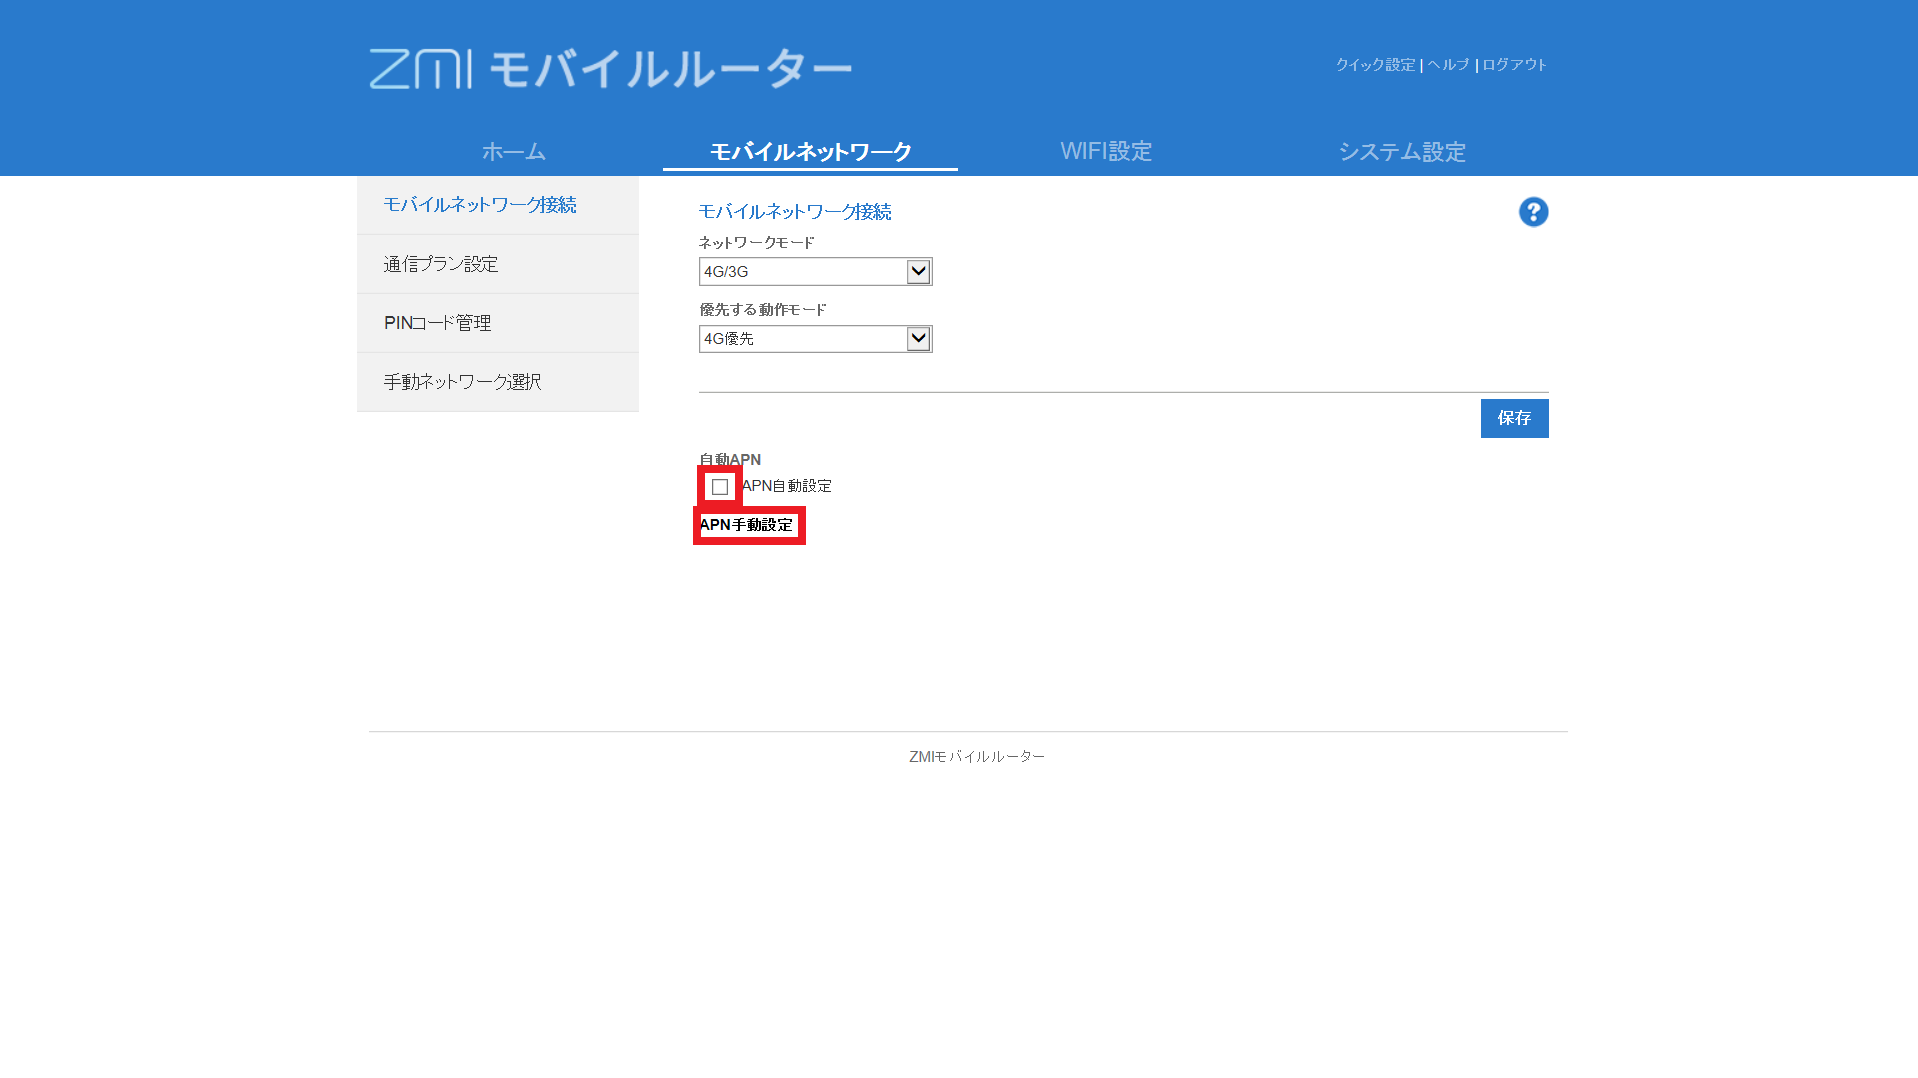Click the ヘルプ link in the header
Screen dimensions: 1918x1078
coord(1446,64)
